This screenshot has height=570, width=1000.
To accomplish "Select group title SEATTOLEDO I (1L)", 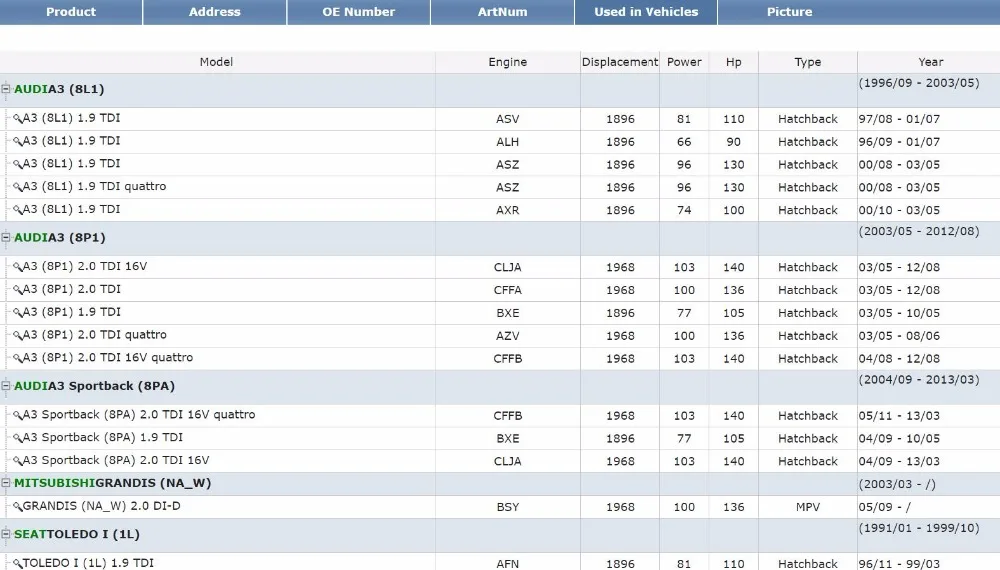I will click(x=77, y=534).
